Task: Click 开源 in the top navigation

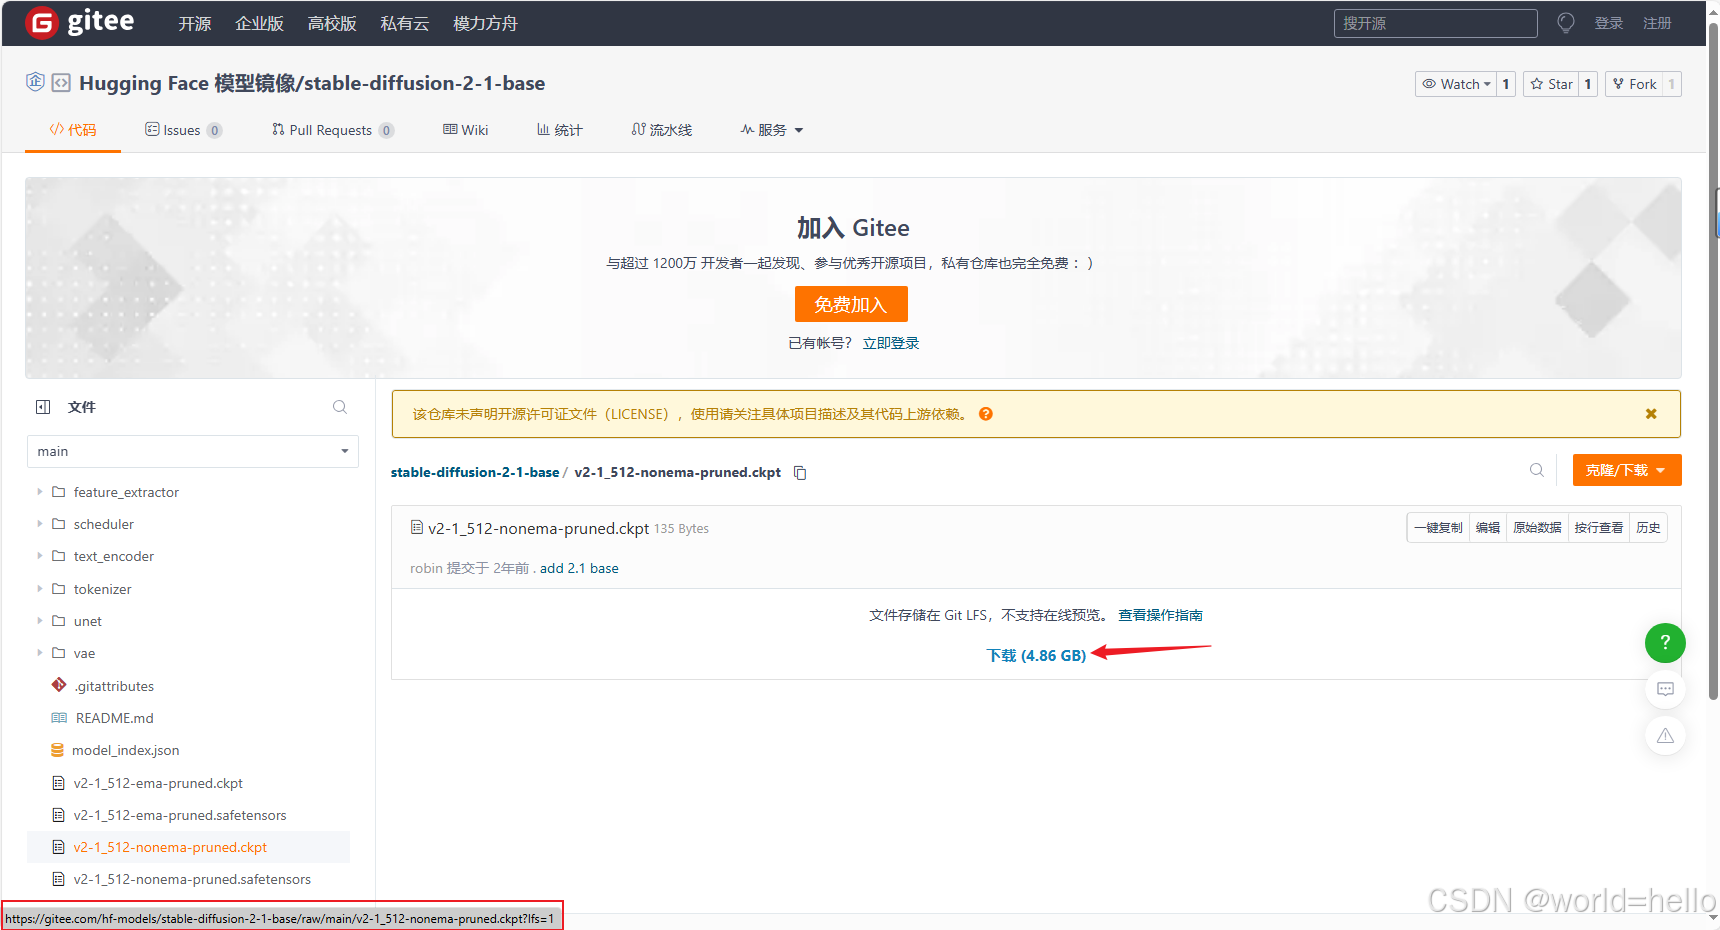Action: (195, 23)
